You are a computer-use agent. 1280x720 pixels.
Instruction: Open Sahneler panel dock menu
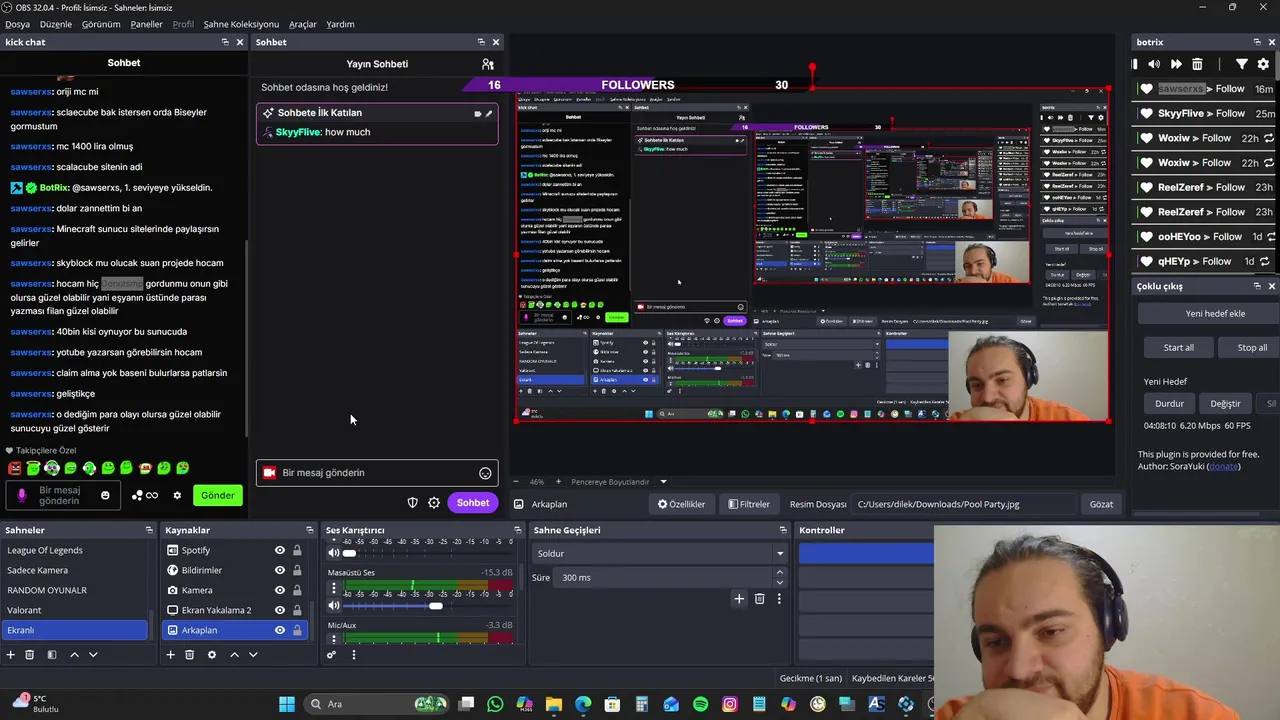pyautogui.click(x=149, y=530)
